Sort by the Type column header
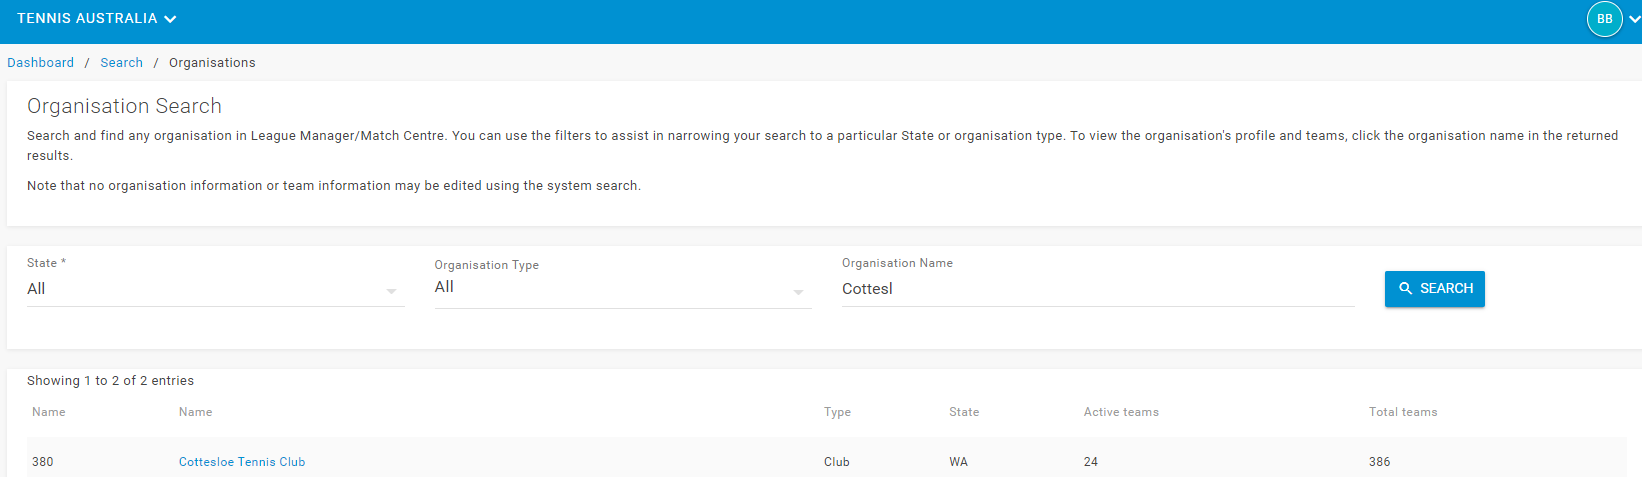Screen dimensions: 1642x477 837,412
